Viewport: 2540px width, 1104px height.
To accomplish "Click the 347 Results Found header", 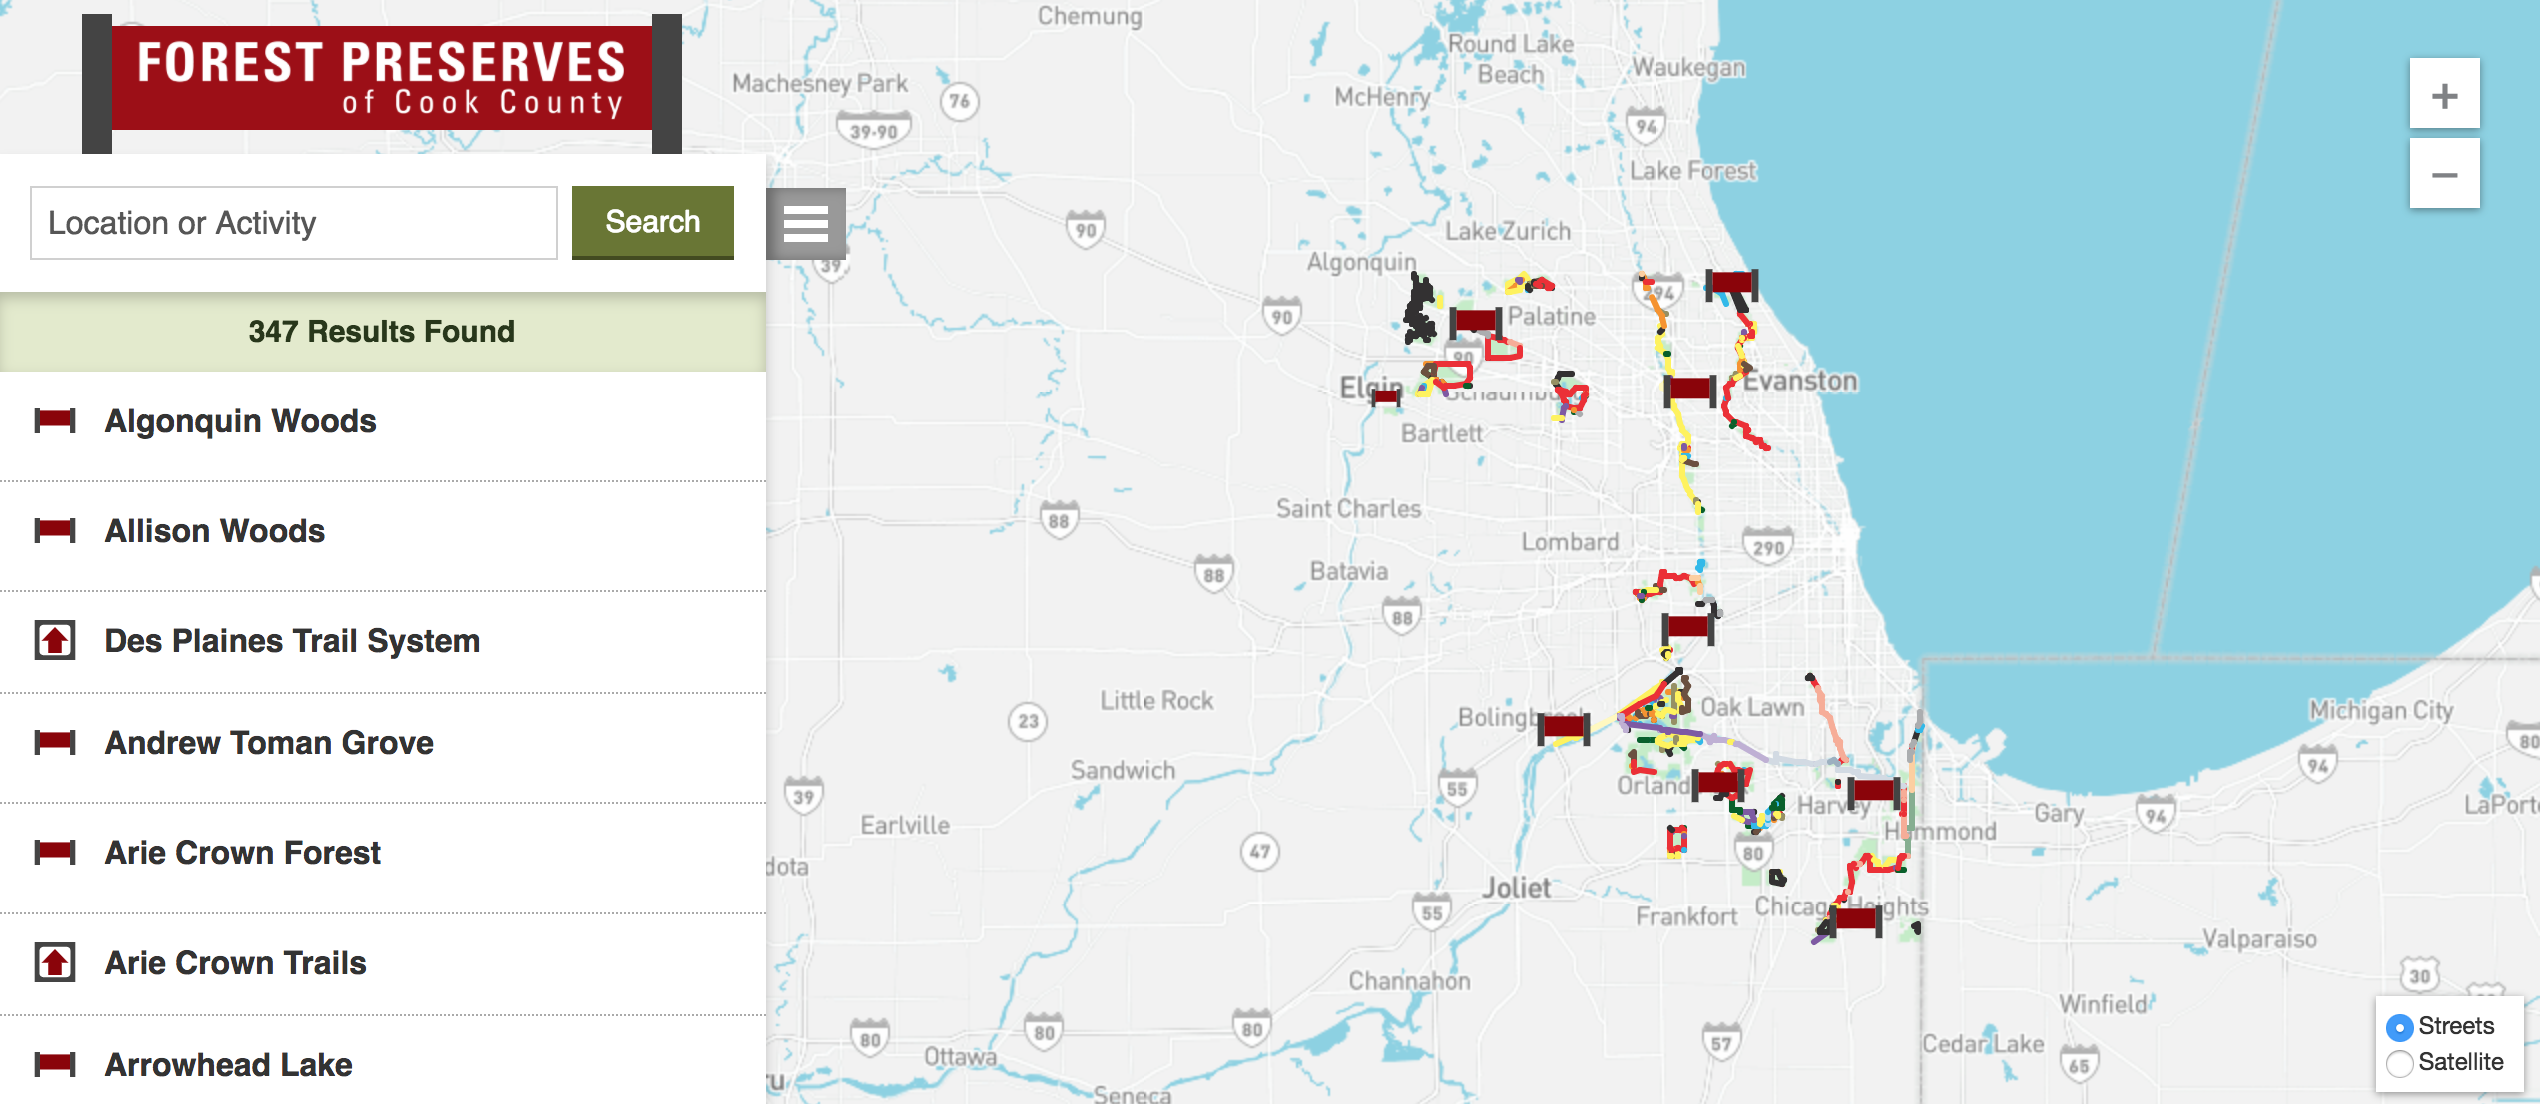I will [381, 331].
